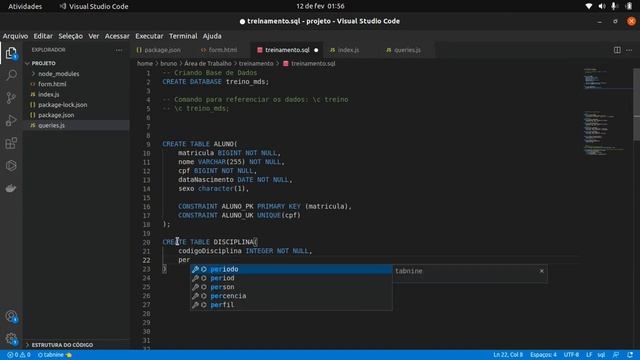Click the unsaved dot on treinamento.sql tab
Screen dimensions: 640x360
(x=316, y=50)
